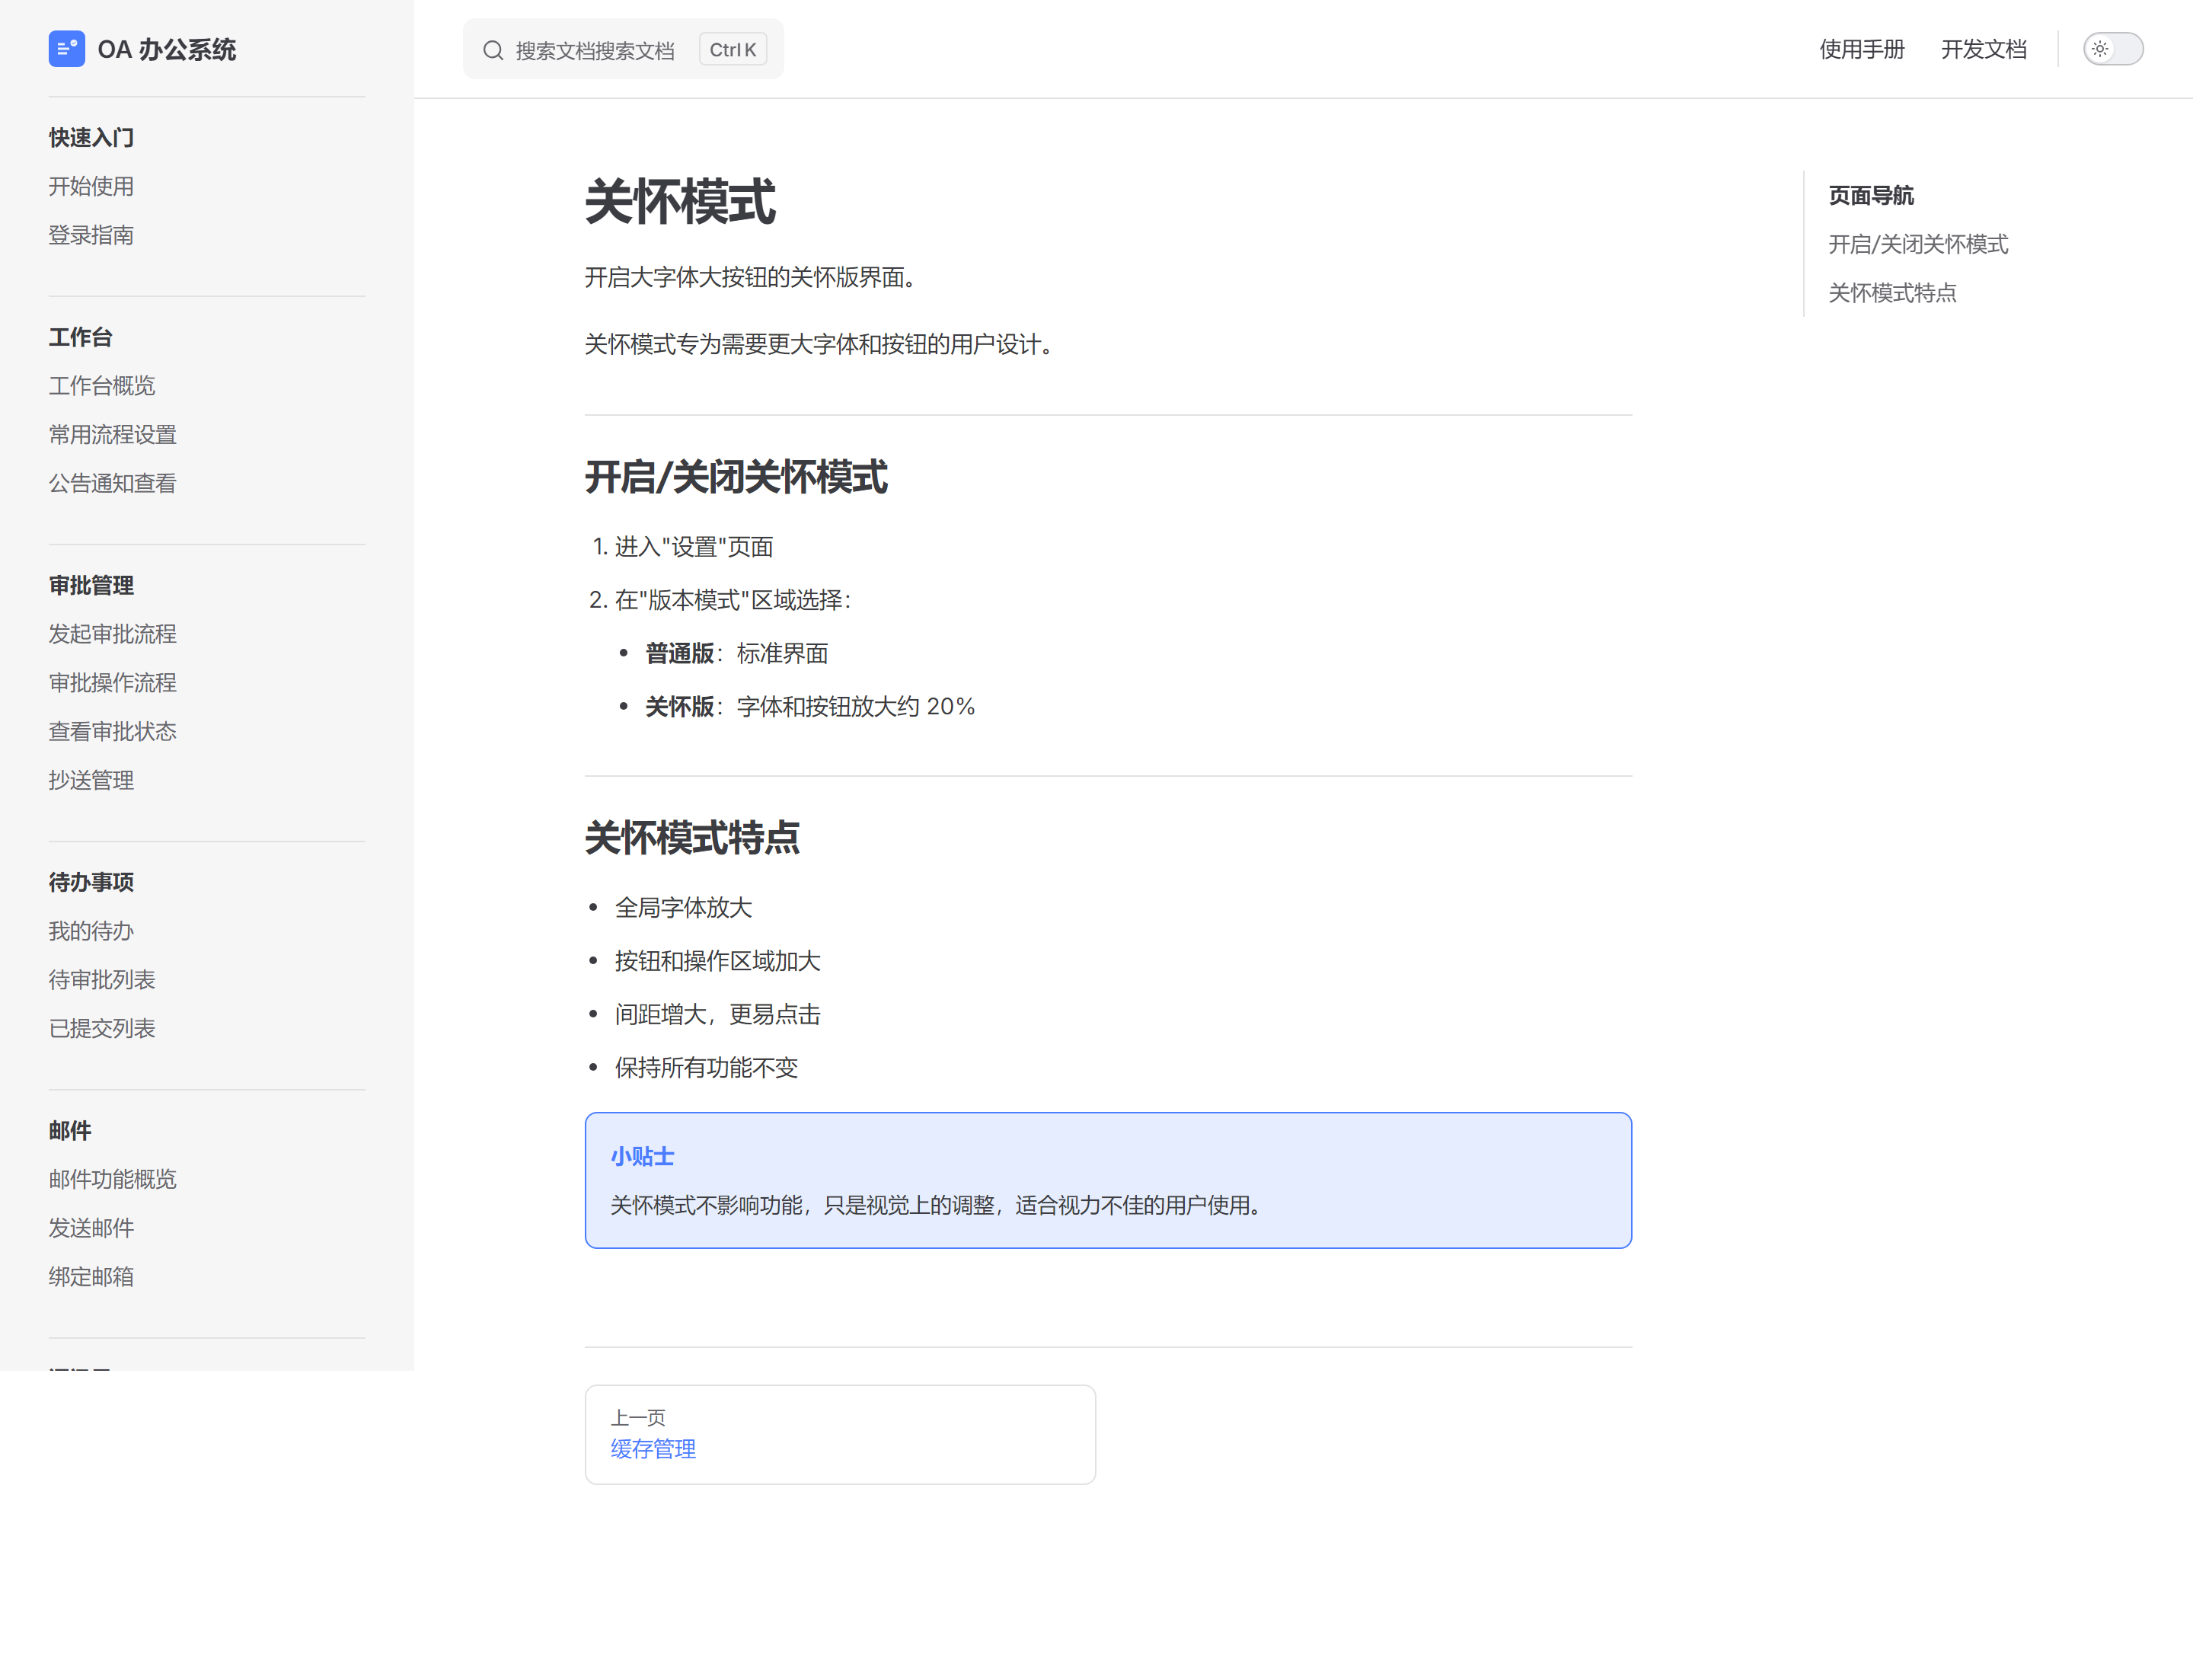Open the 使用手册 top menu item
Viewport: 2193px width, 1680px height.
(1861, 49)
